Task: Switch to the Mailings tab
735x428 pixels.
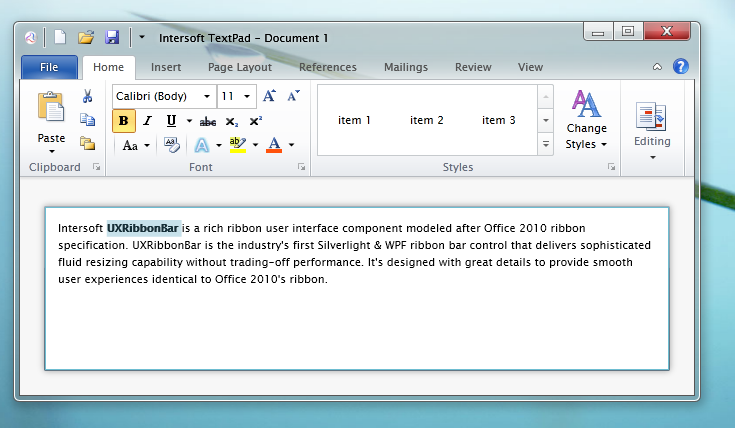Action: 406,67
